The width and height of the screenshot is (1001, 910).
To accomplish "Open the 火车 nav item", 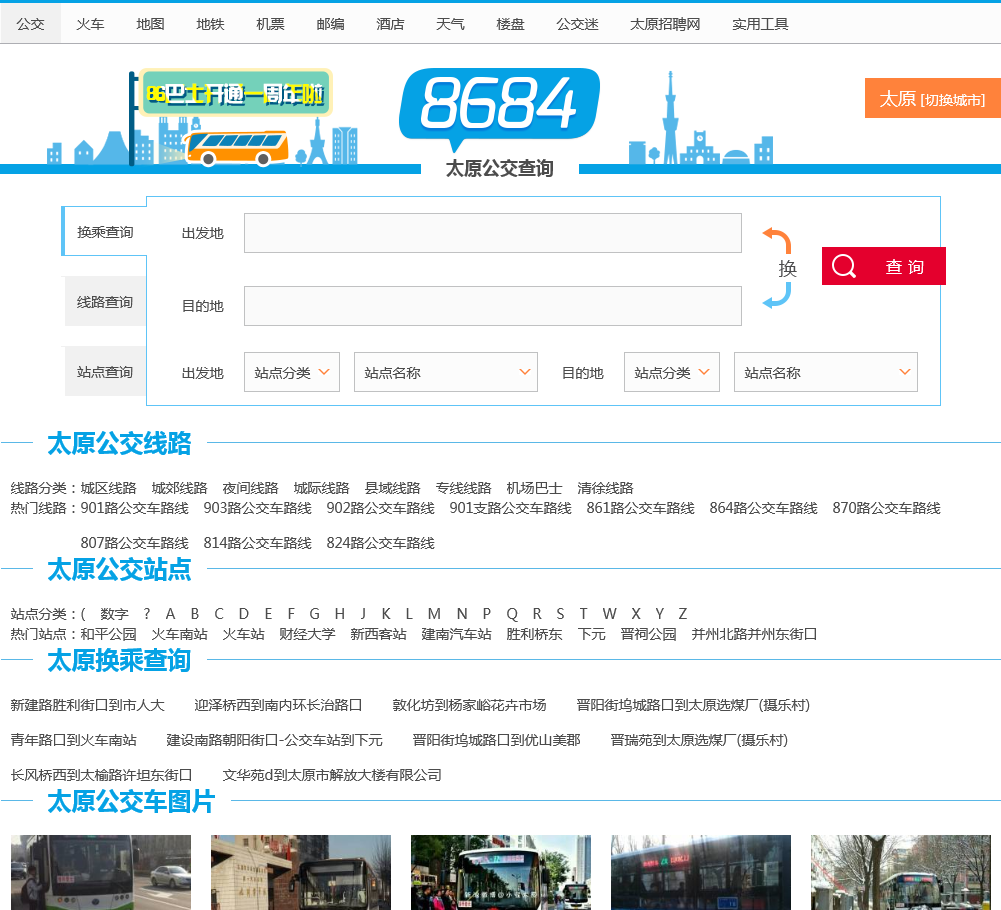I will 90,24.
